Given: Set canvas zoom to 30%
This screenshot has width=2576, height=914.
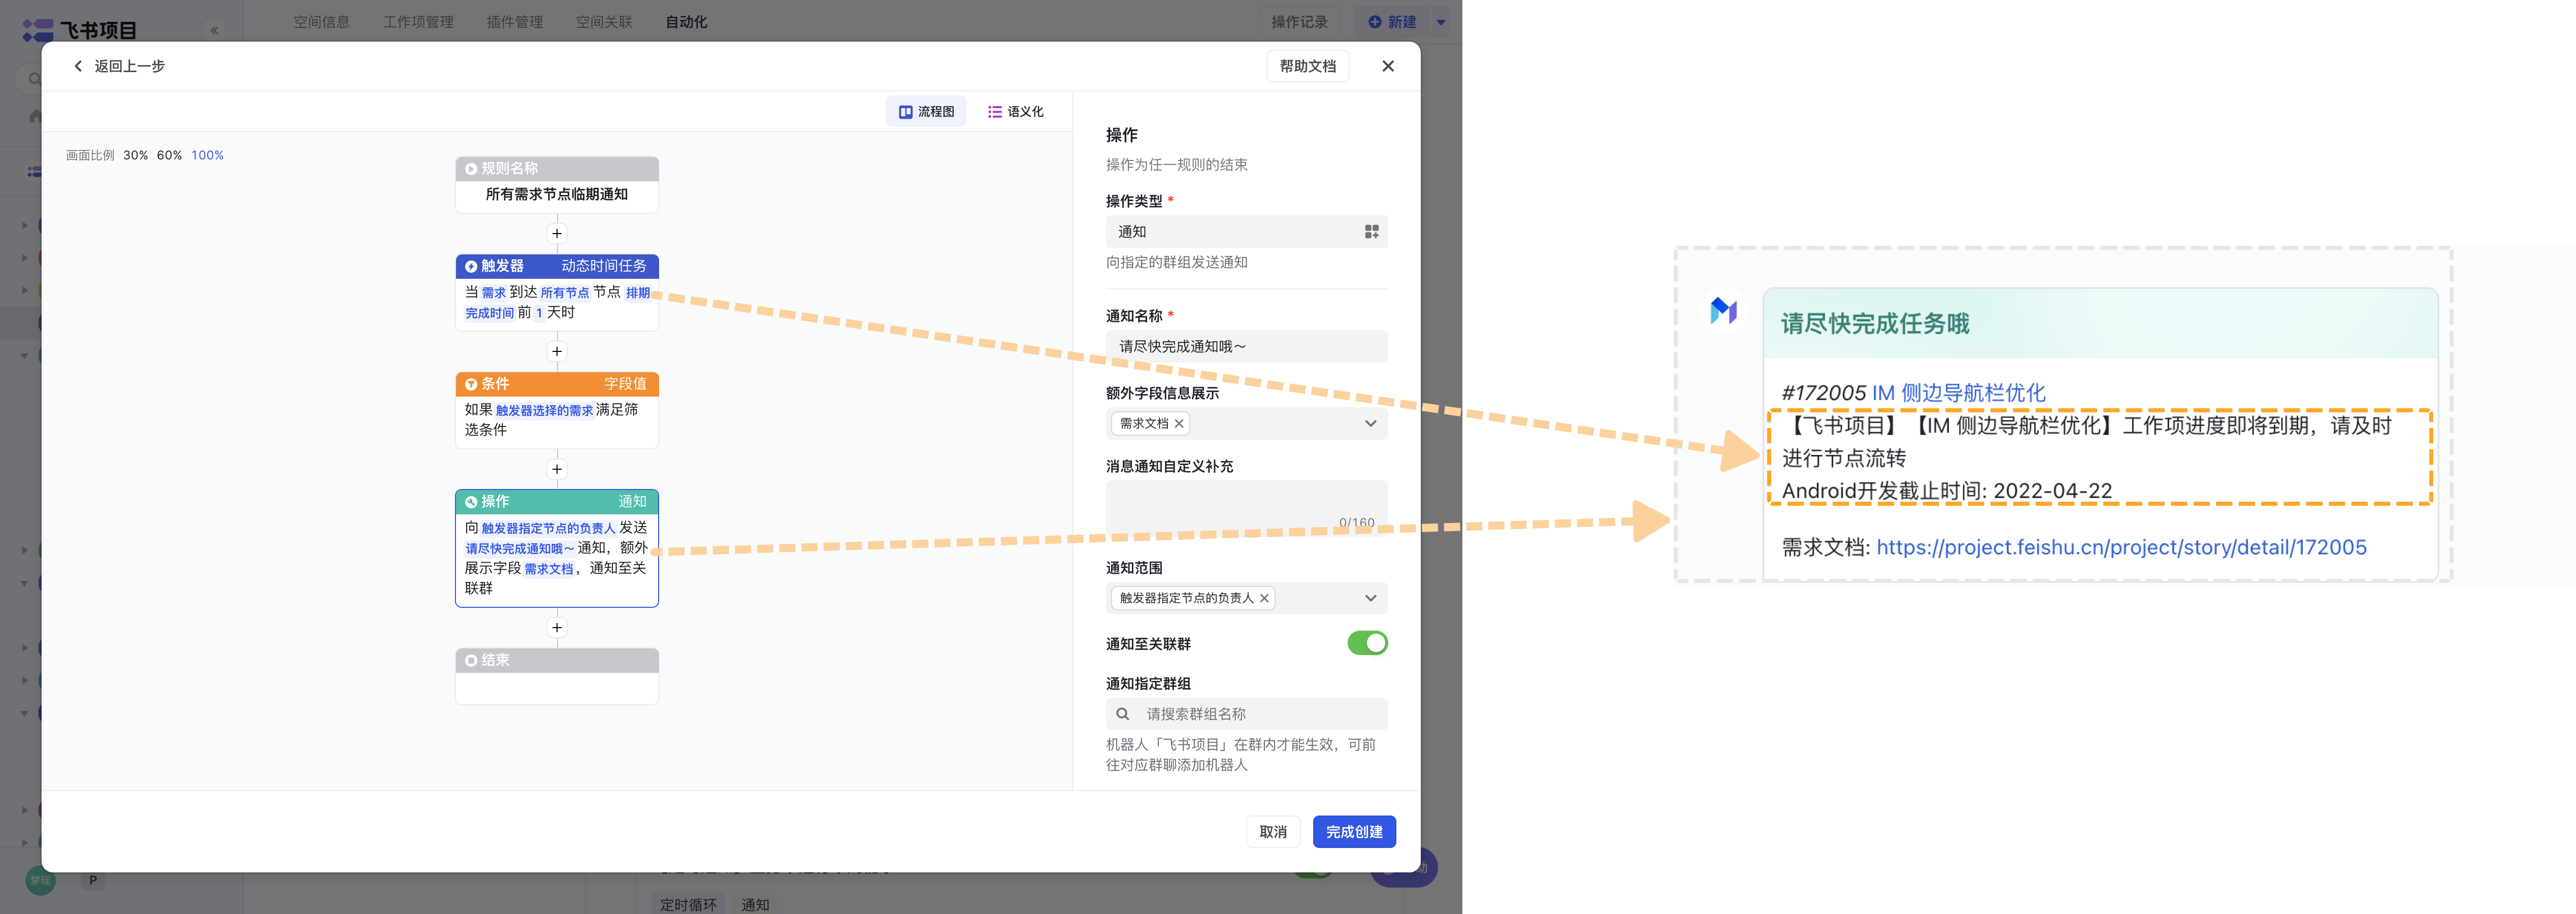Looking at the screenshot, I should tap(135, 155).
